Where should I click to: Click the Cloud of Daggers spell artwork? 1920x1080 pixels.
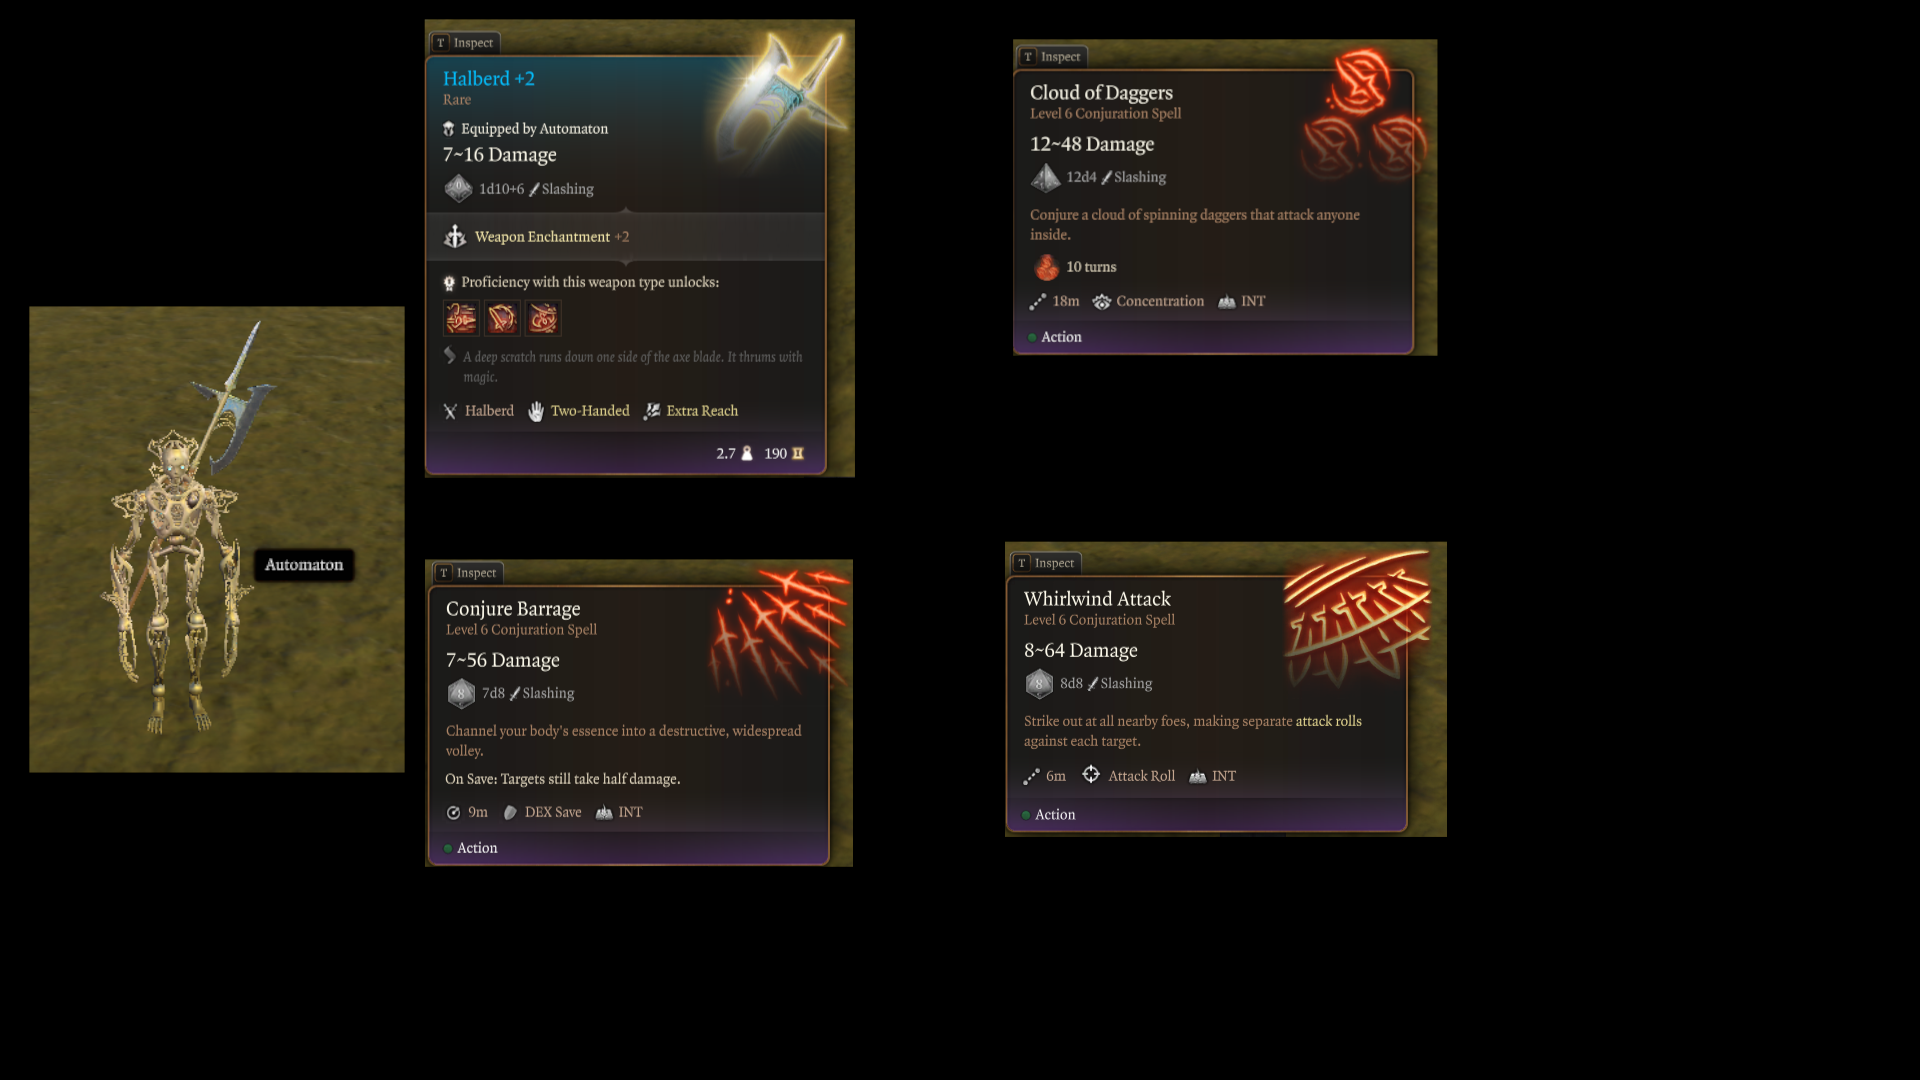(1366, 118)
